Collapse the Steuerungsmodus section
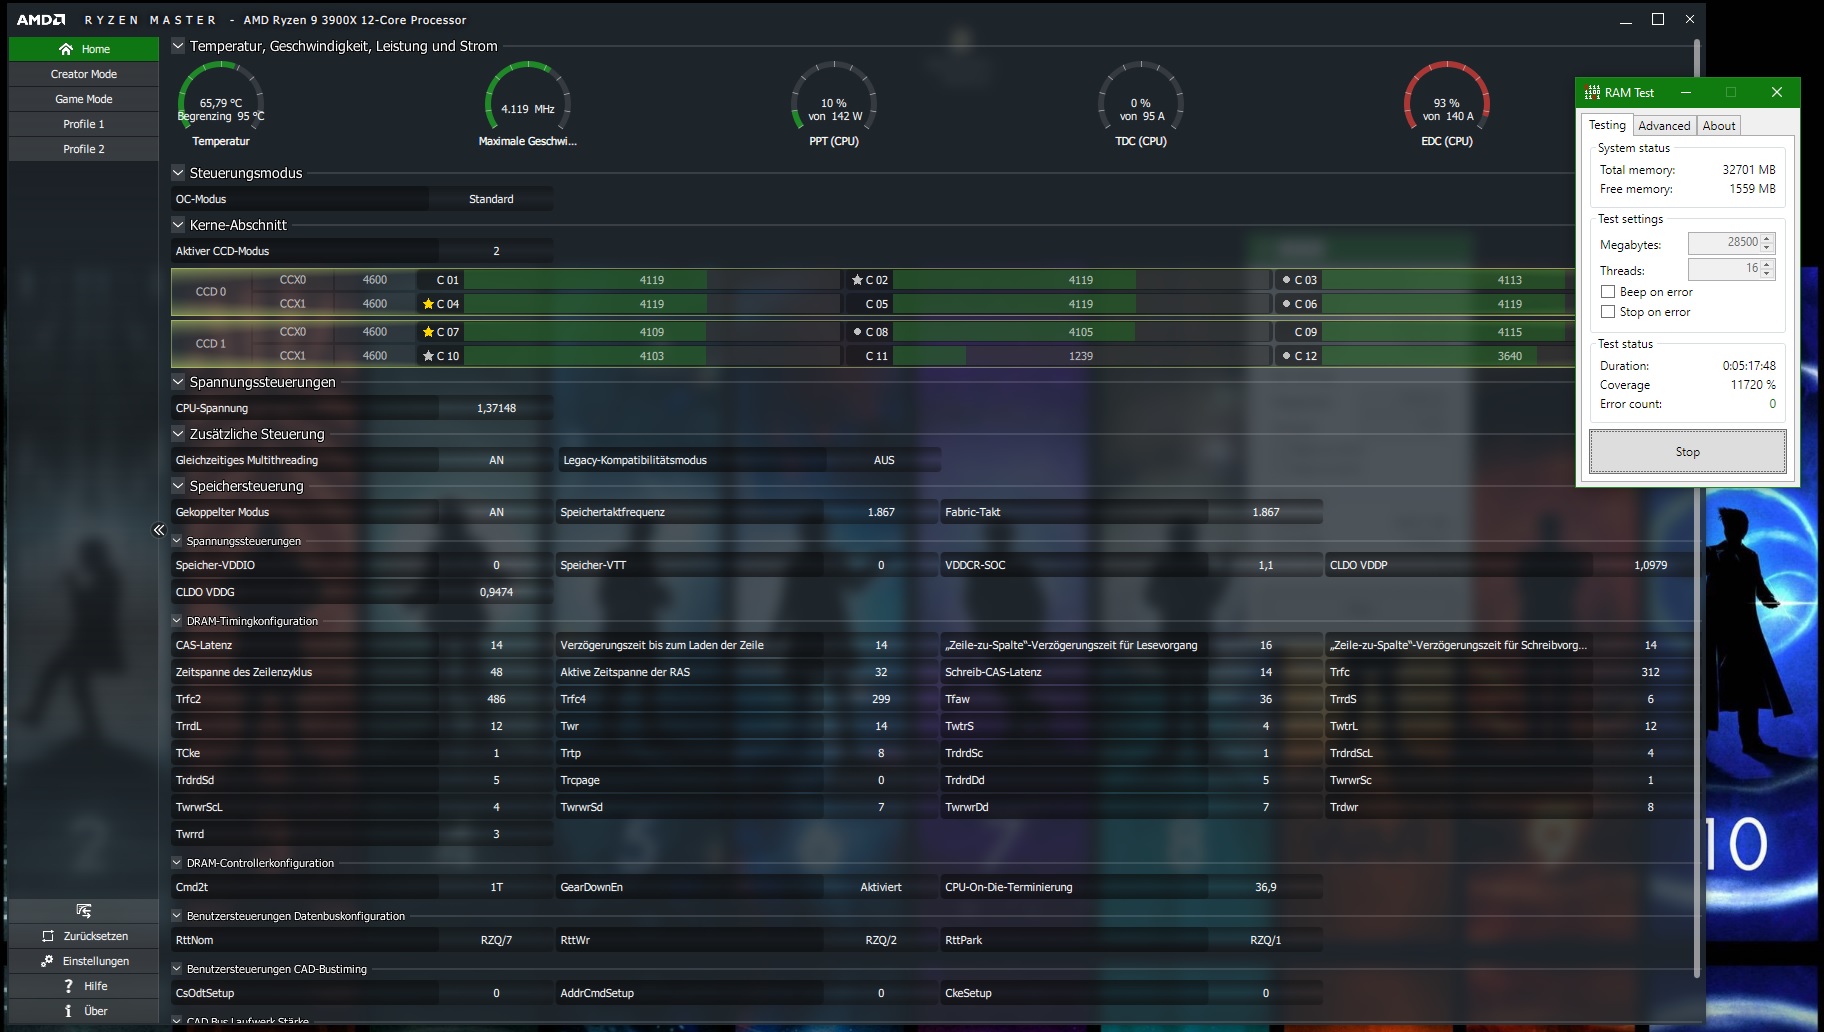 pos(178,173)
